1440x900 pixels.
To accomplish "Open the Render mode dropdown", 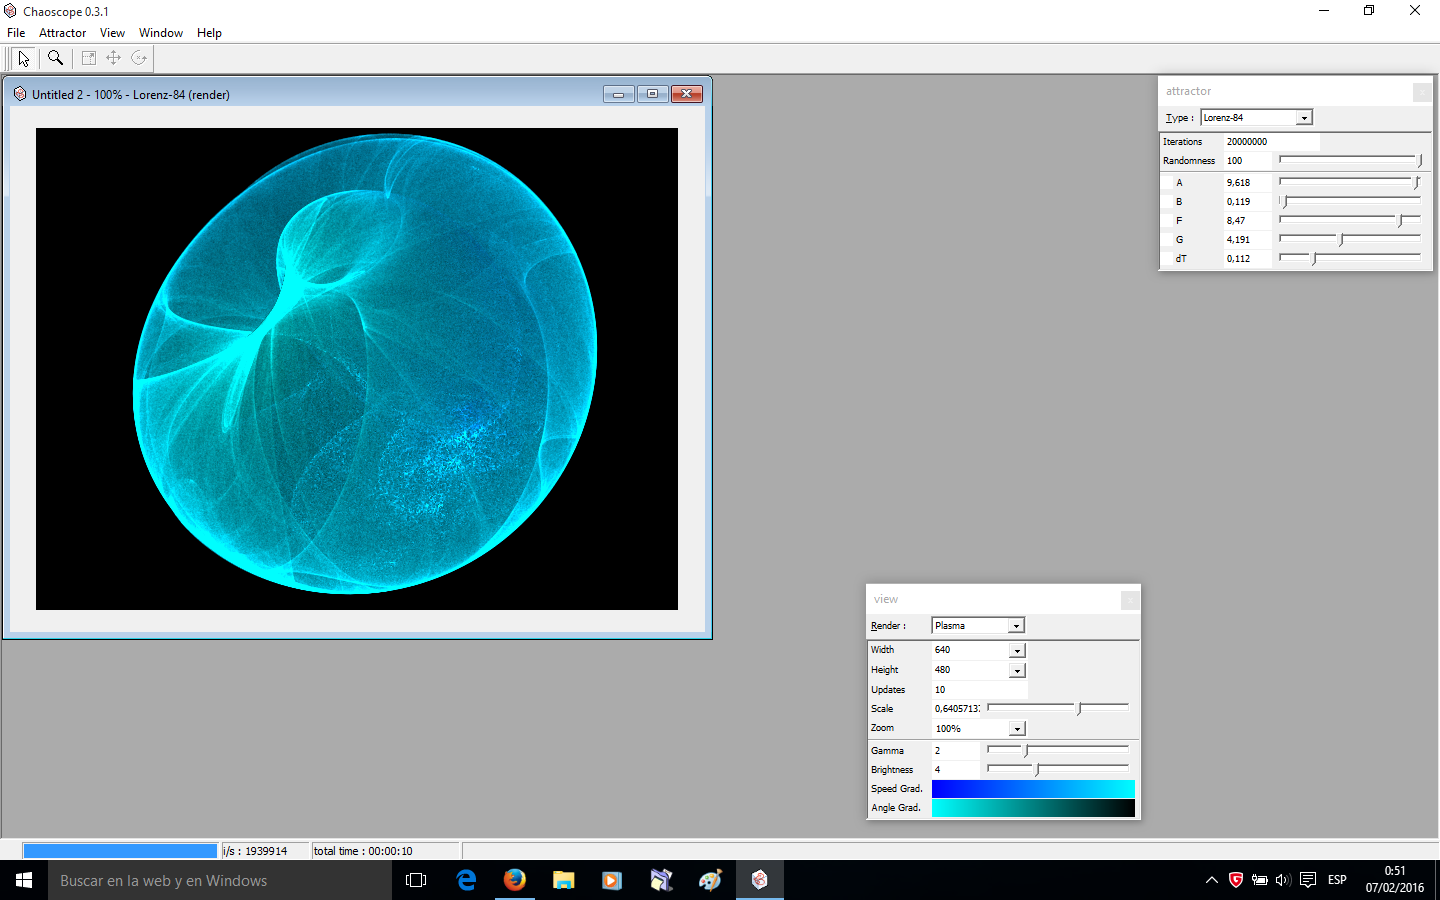I will pyautogui.click(x=978, y=626).
